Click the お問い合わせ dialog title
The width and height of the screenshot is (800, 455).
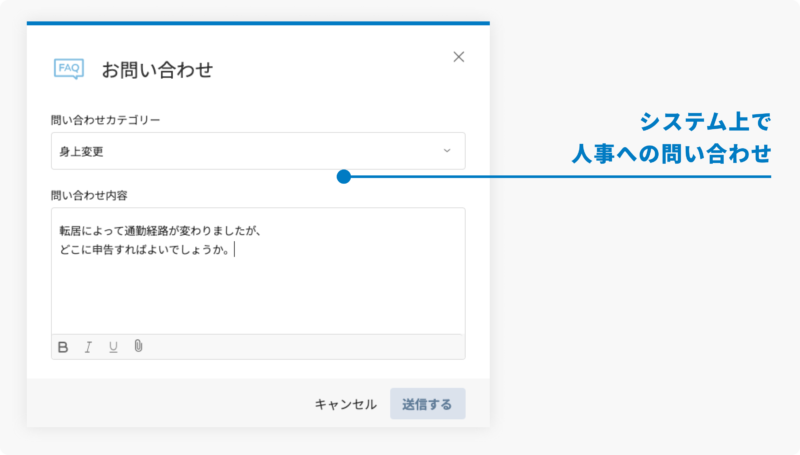click(158, 70)
